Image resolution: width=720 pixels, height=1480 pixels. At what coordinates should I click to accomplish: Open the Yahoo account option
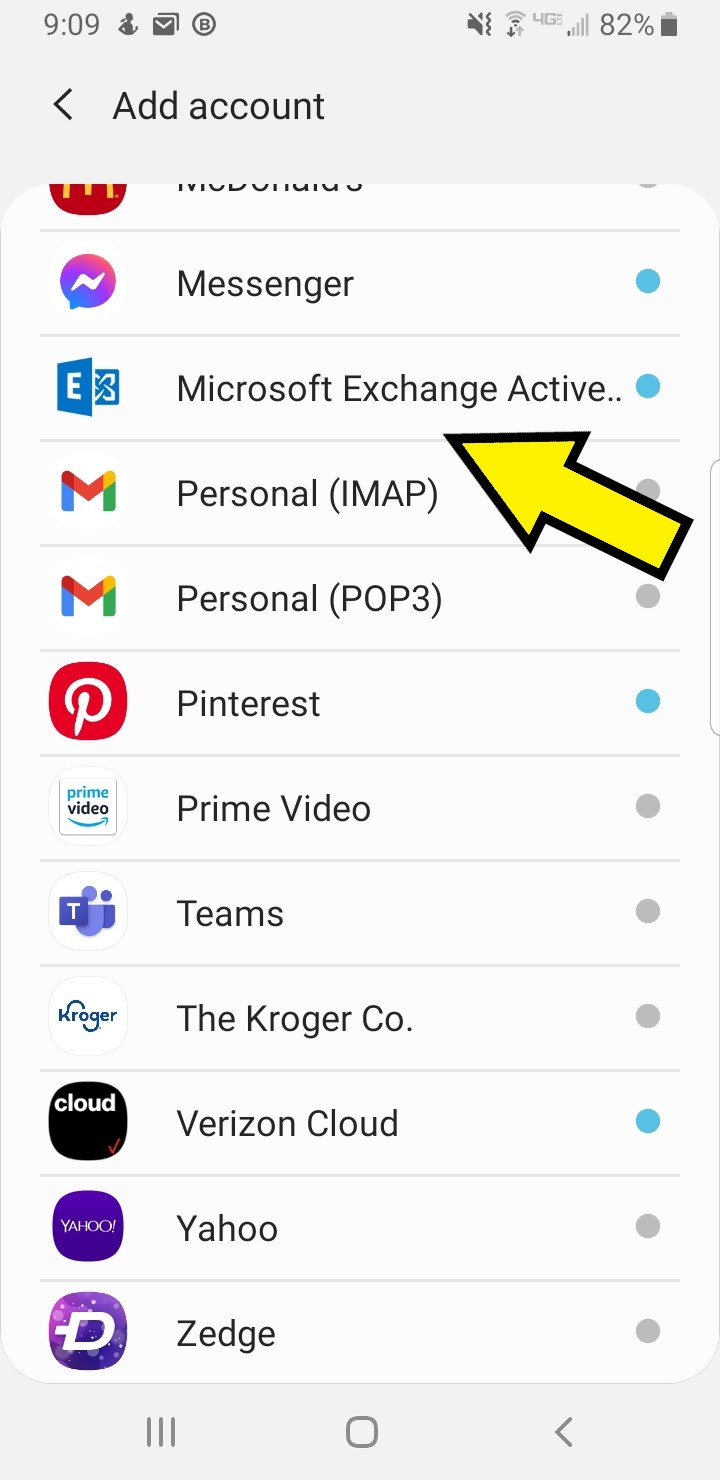pyautogui.click(x=360, y=1228)
